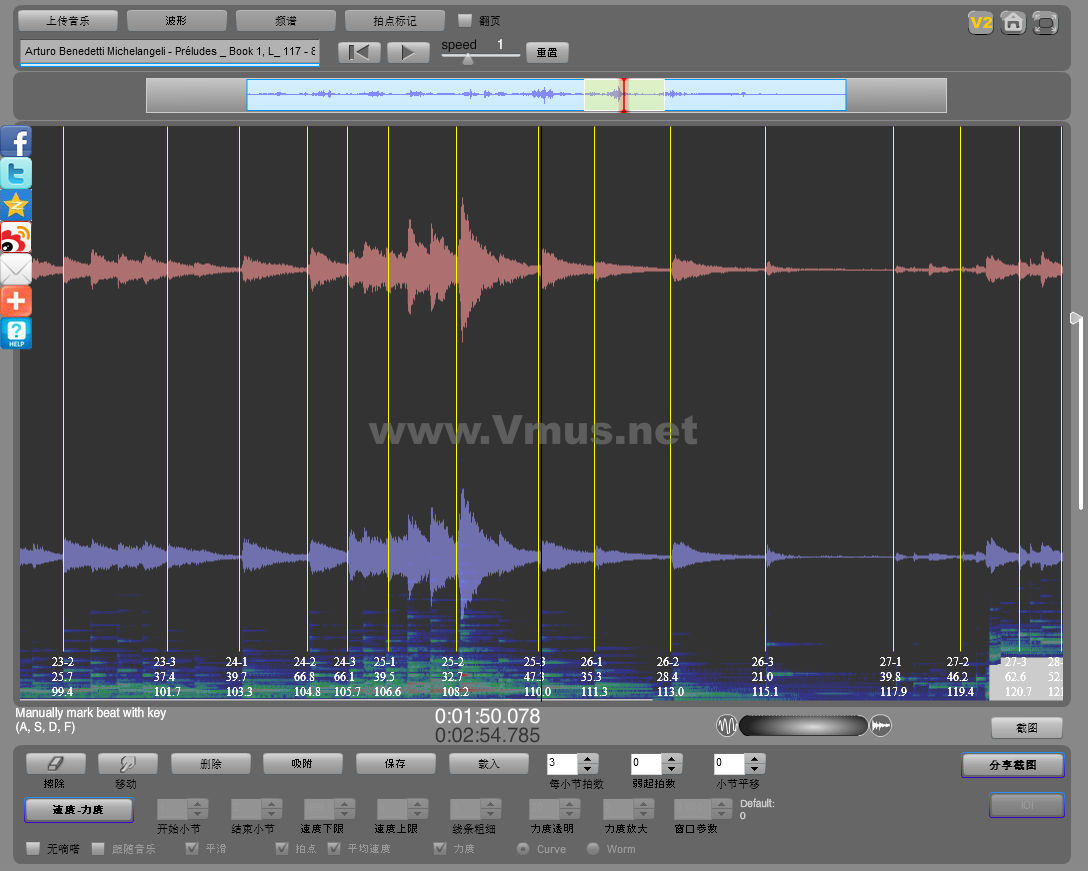Switch to the 波形 waveform view
Viewport: 1088px width, 871px height.
(176, 20)
